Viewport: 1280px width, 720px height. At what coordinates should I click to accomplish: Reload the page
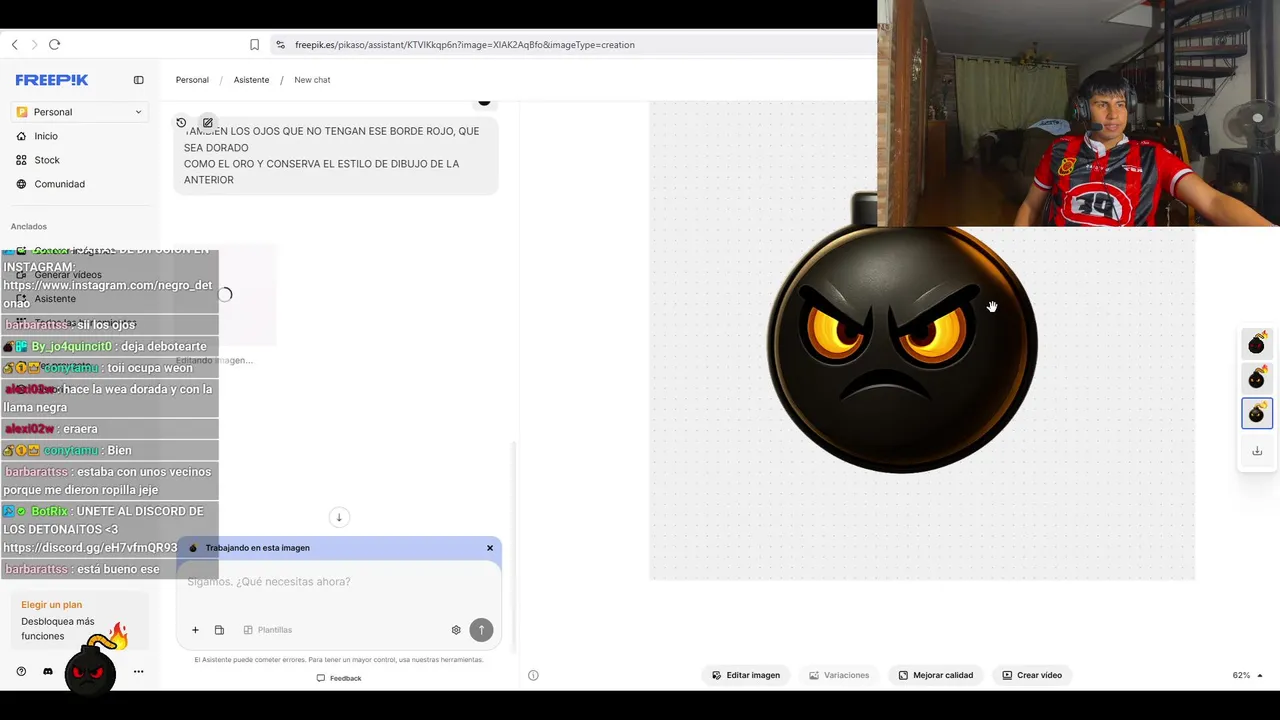point(55,45)
